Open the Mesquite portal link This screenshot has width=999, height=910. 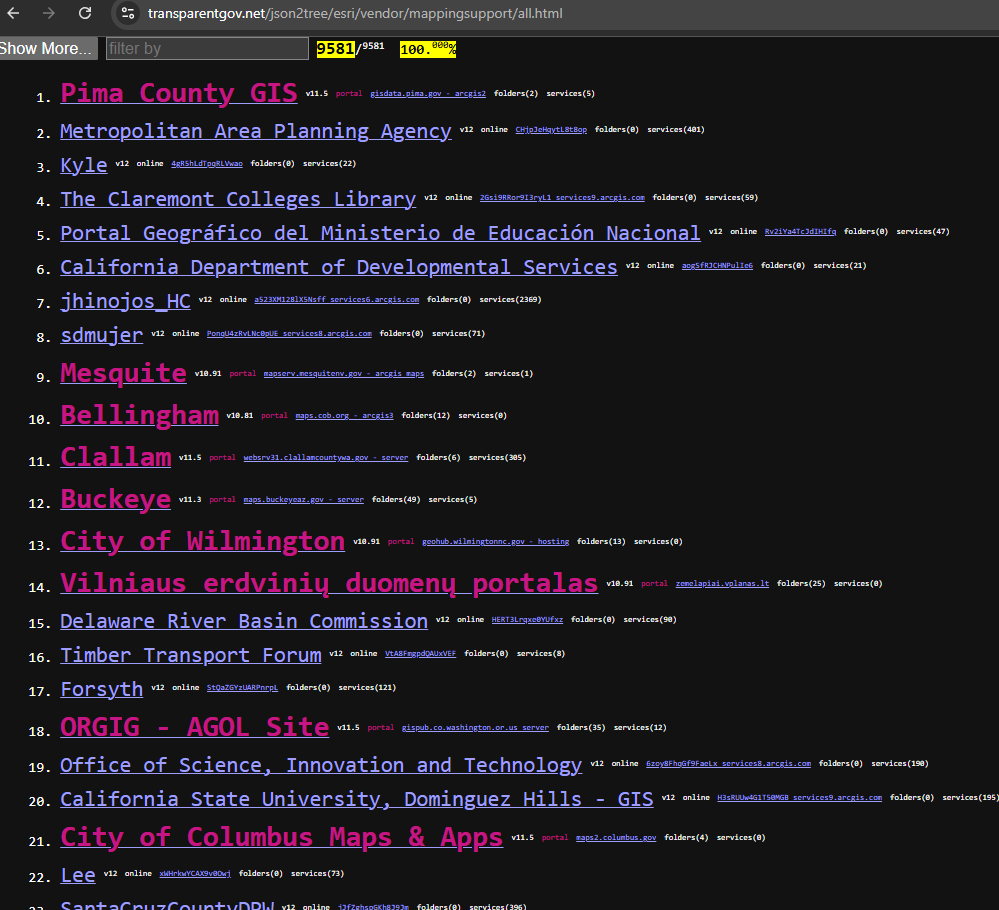coord(123,373)
